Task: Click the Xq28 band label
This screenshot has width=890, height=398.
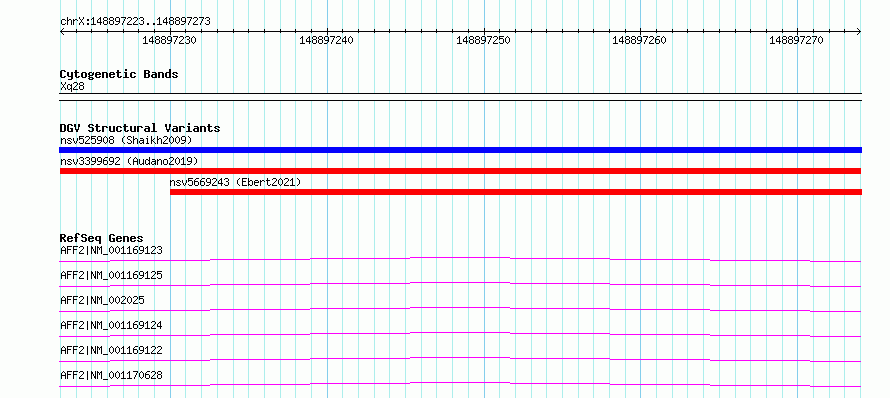Action: click(x=72, y=86)
